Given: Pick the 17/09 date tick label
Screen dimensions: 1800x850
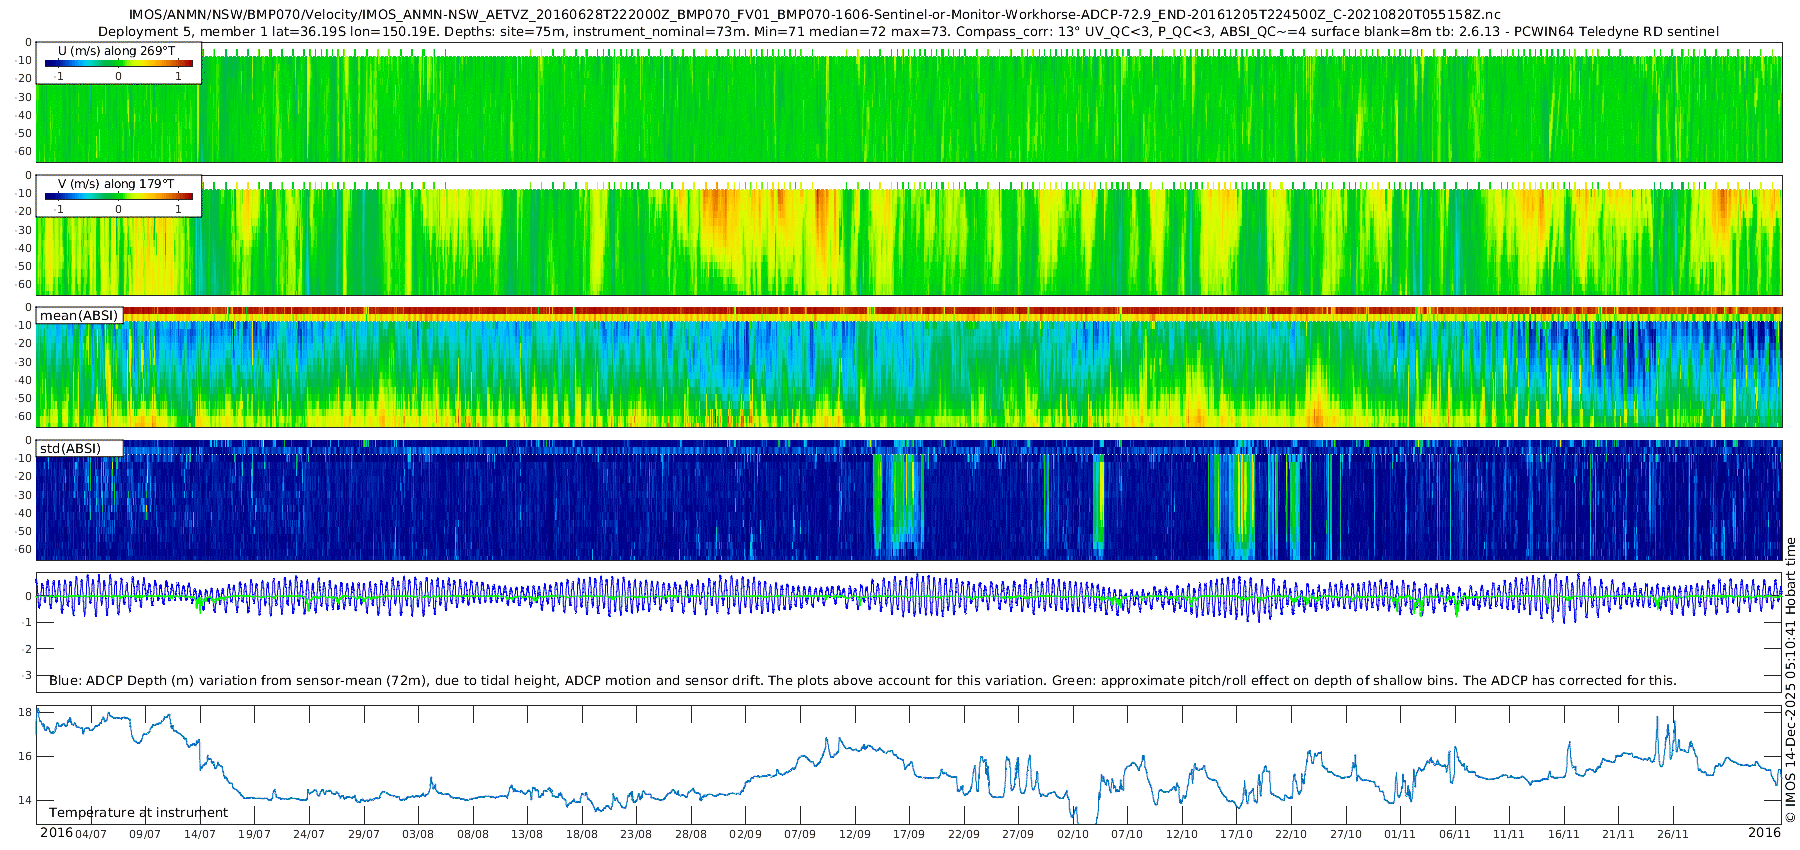Looking at the screenshot, I should 909,834.
